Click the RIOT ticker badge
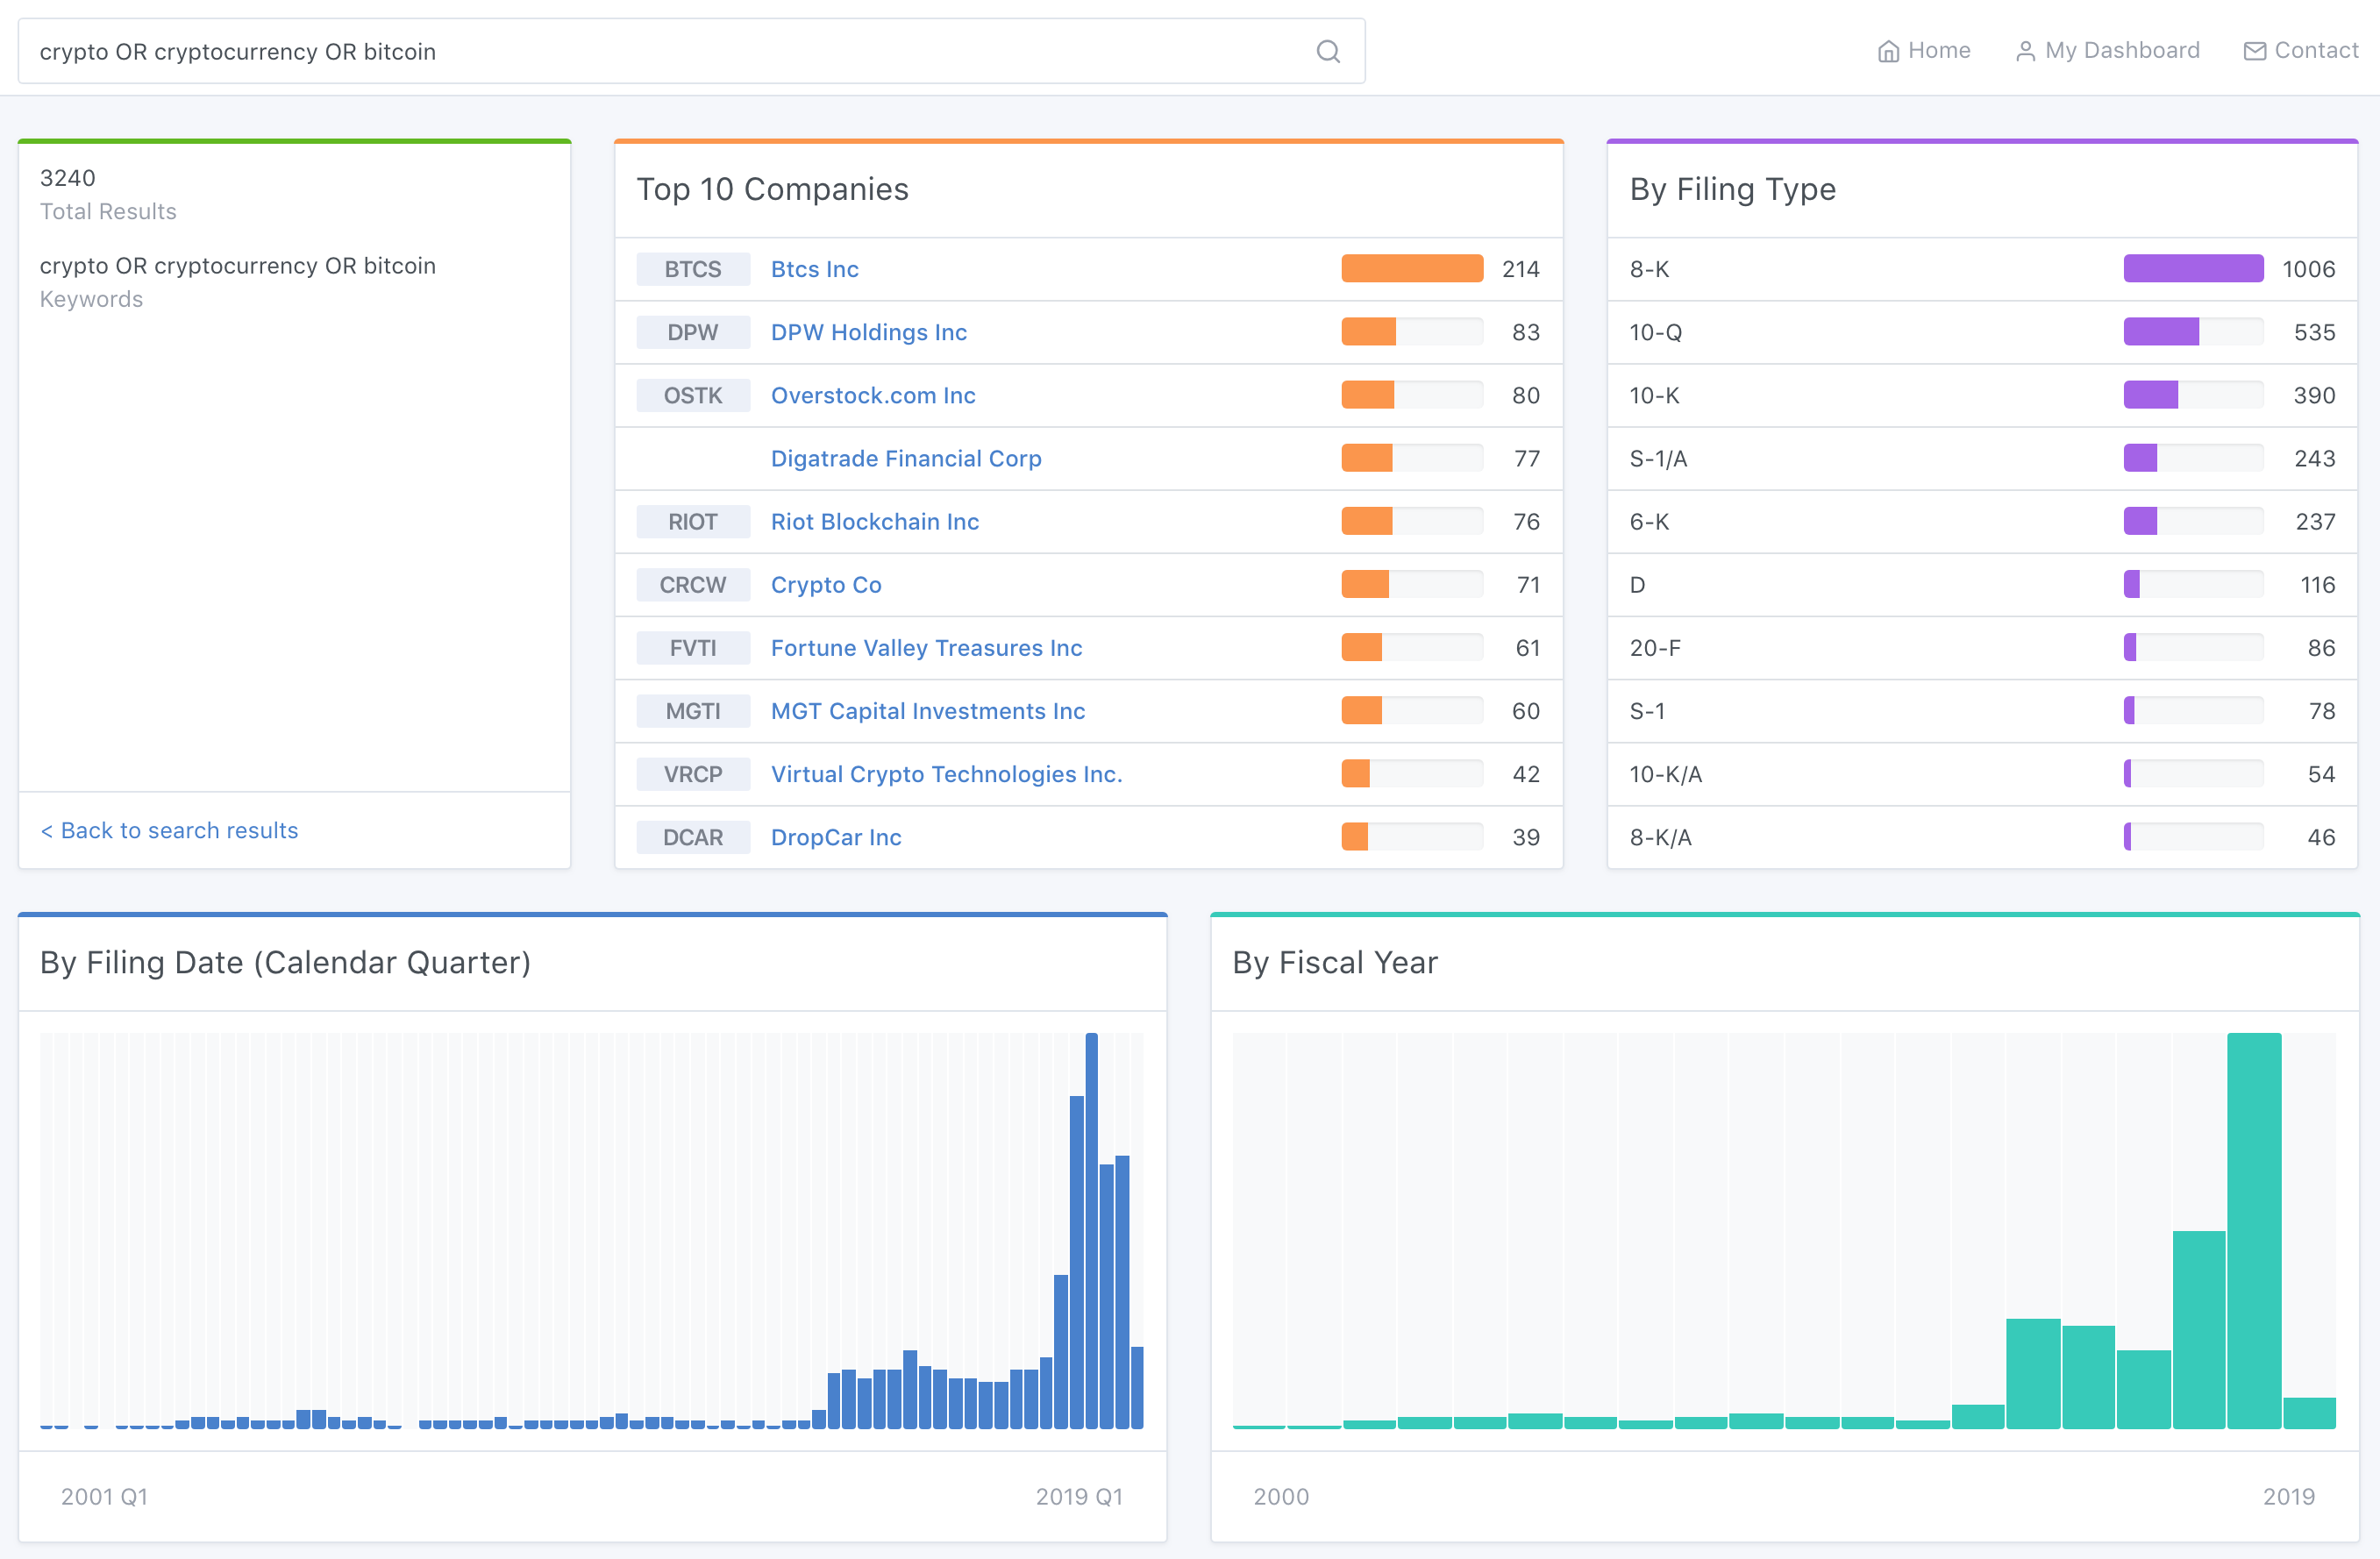The height and width of the screenshot is (1559, 2380). click(x=692, y=521)
